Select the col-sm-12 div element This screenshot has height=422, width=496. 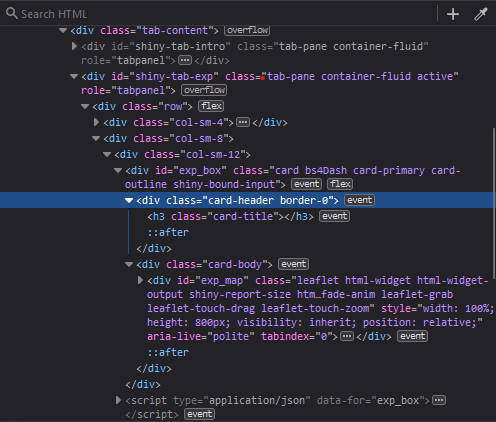(182, 155)
